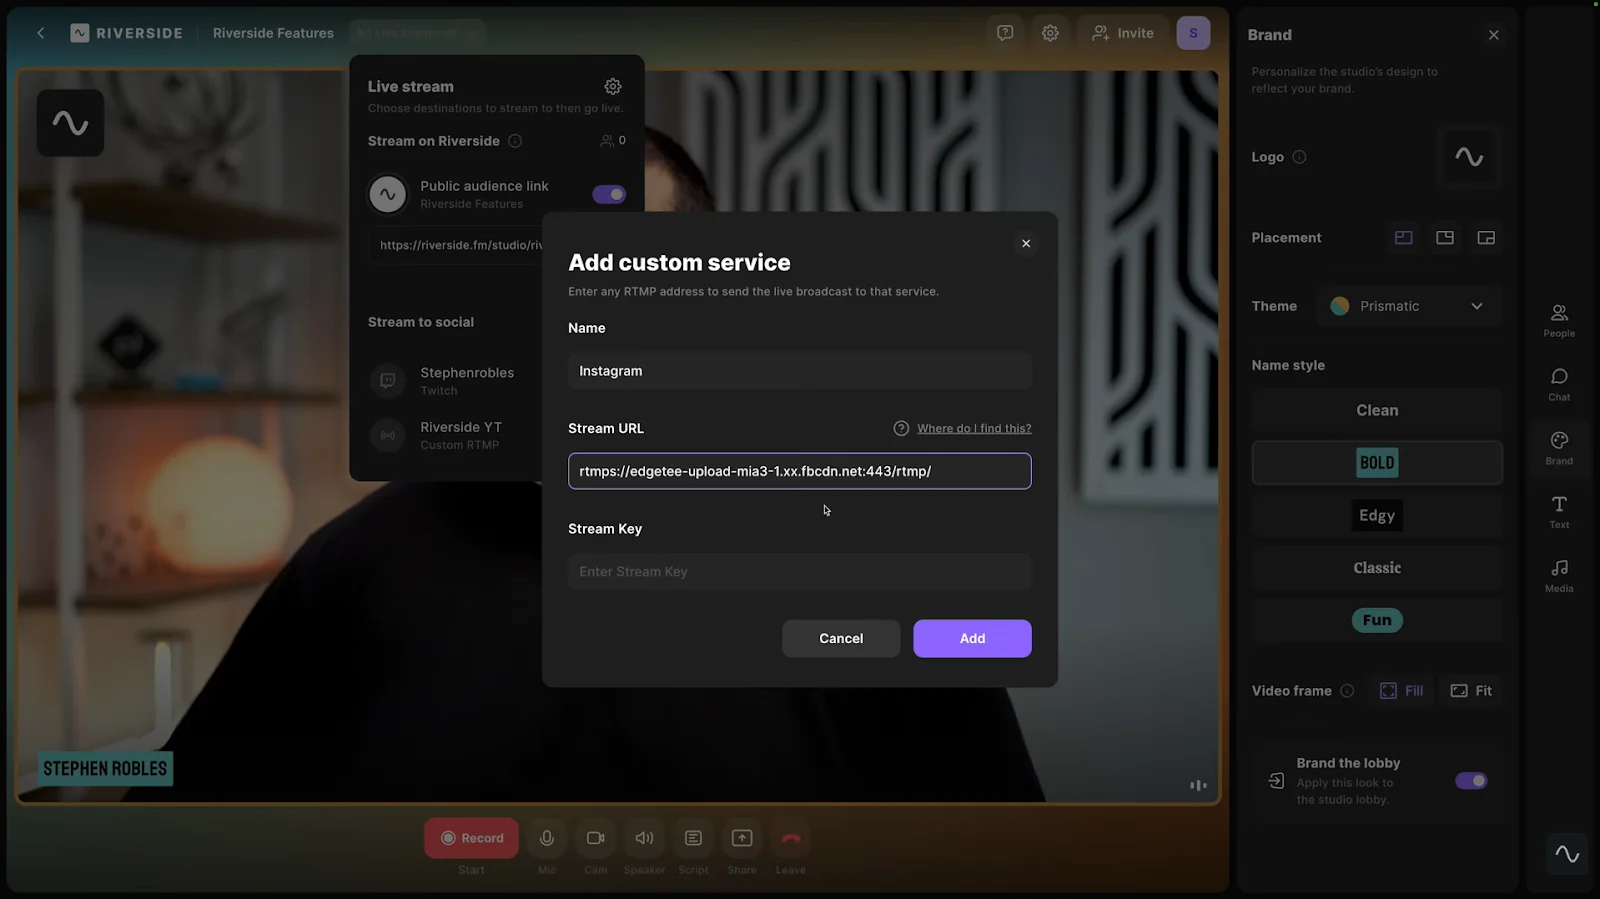Toggle the Cam button
This screenshot has height=899, width=1600.
pos(595,838)
